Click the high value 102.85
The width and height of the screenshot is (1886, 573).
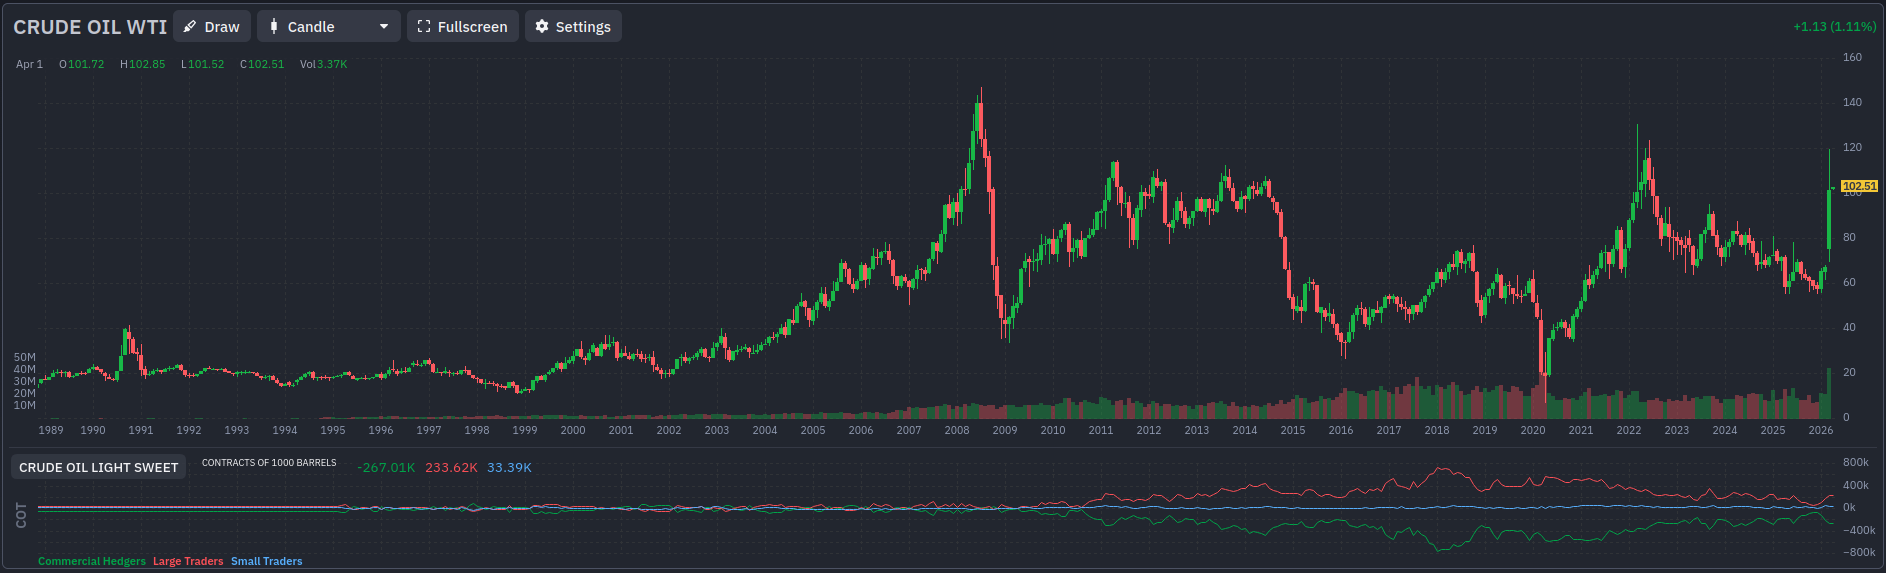[147, 64]
